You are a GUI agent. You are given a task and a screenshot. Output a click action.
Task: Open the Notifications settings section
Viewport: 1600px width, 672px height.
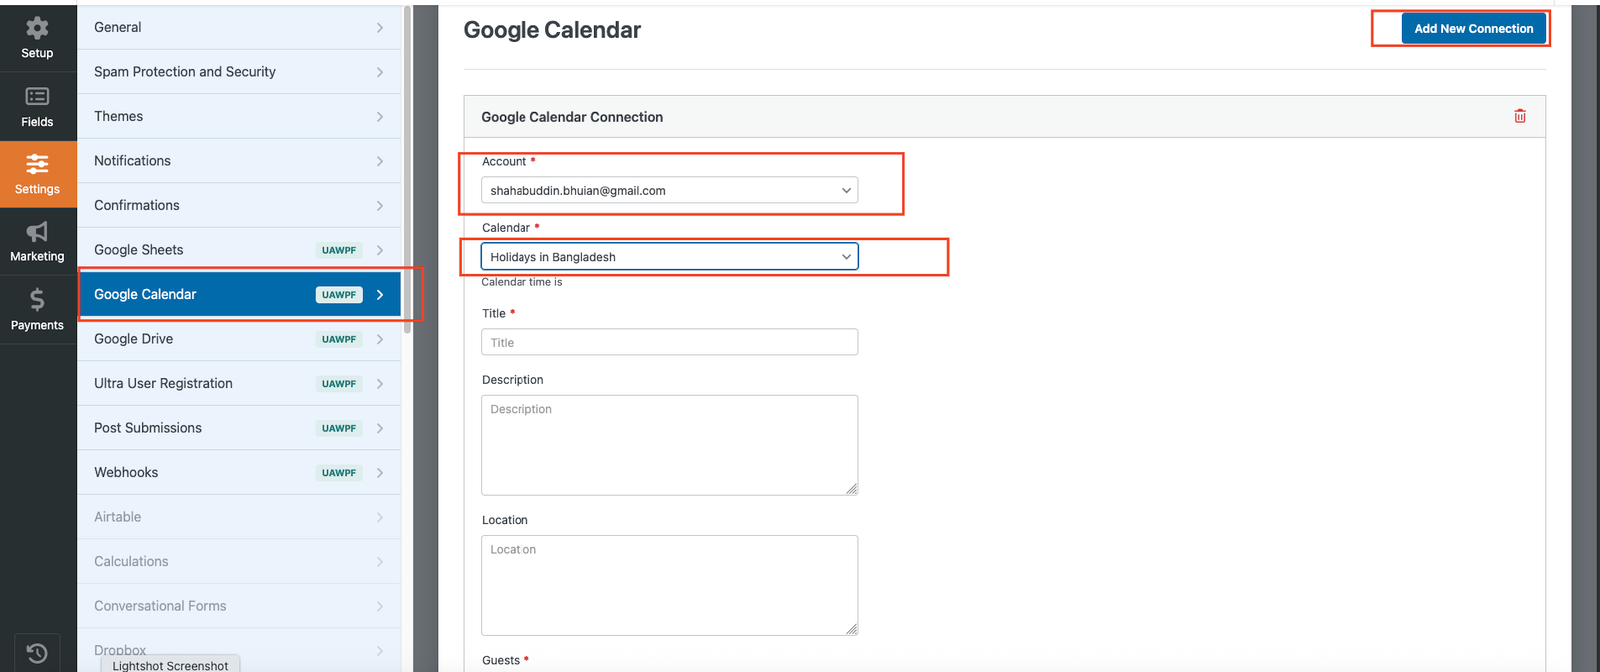tap(239, 161)
